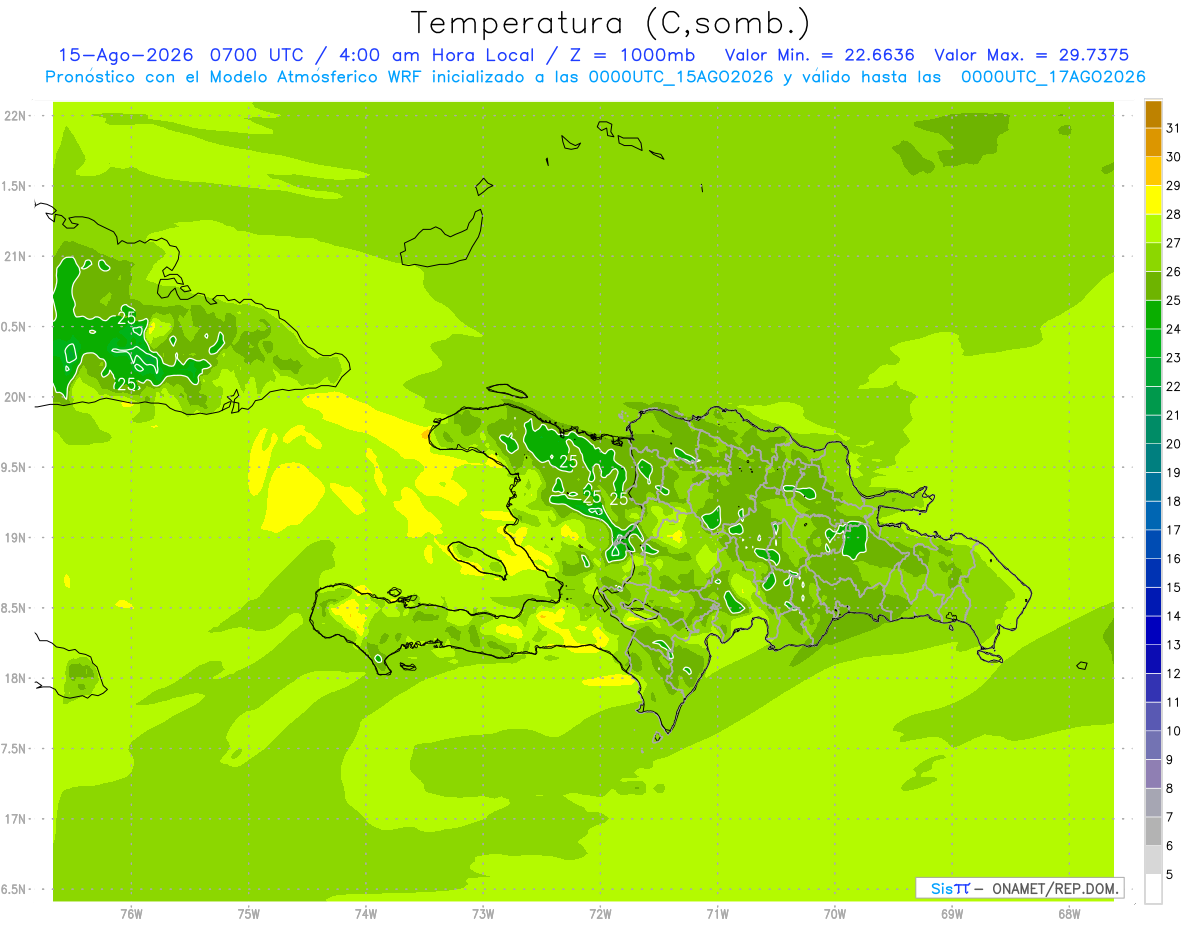Click the Valor Min. = 22.6636 text
The width and height of the screenshot is (1200, 927).
(x=819, y=55)
